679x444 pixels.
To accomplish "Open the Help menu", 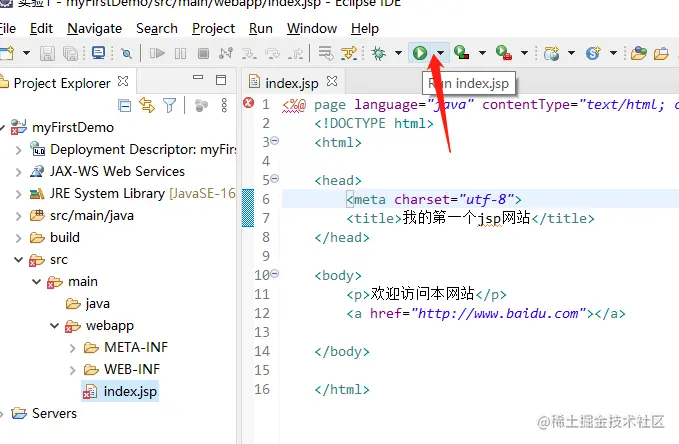I will 365,29.
